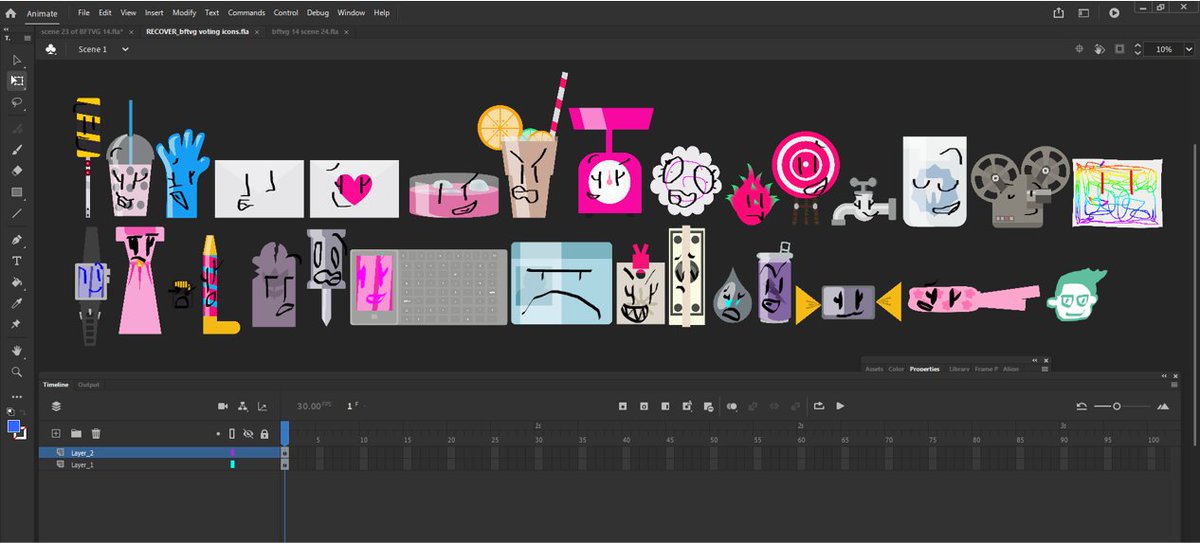Viewport: 1200px width, 543px height.
Task: Select the Text tool
Action: click(x=16, y=261)
